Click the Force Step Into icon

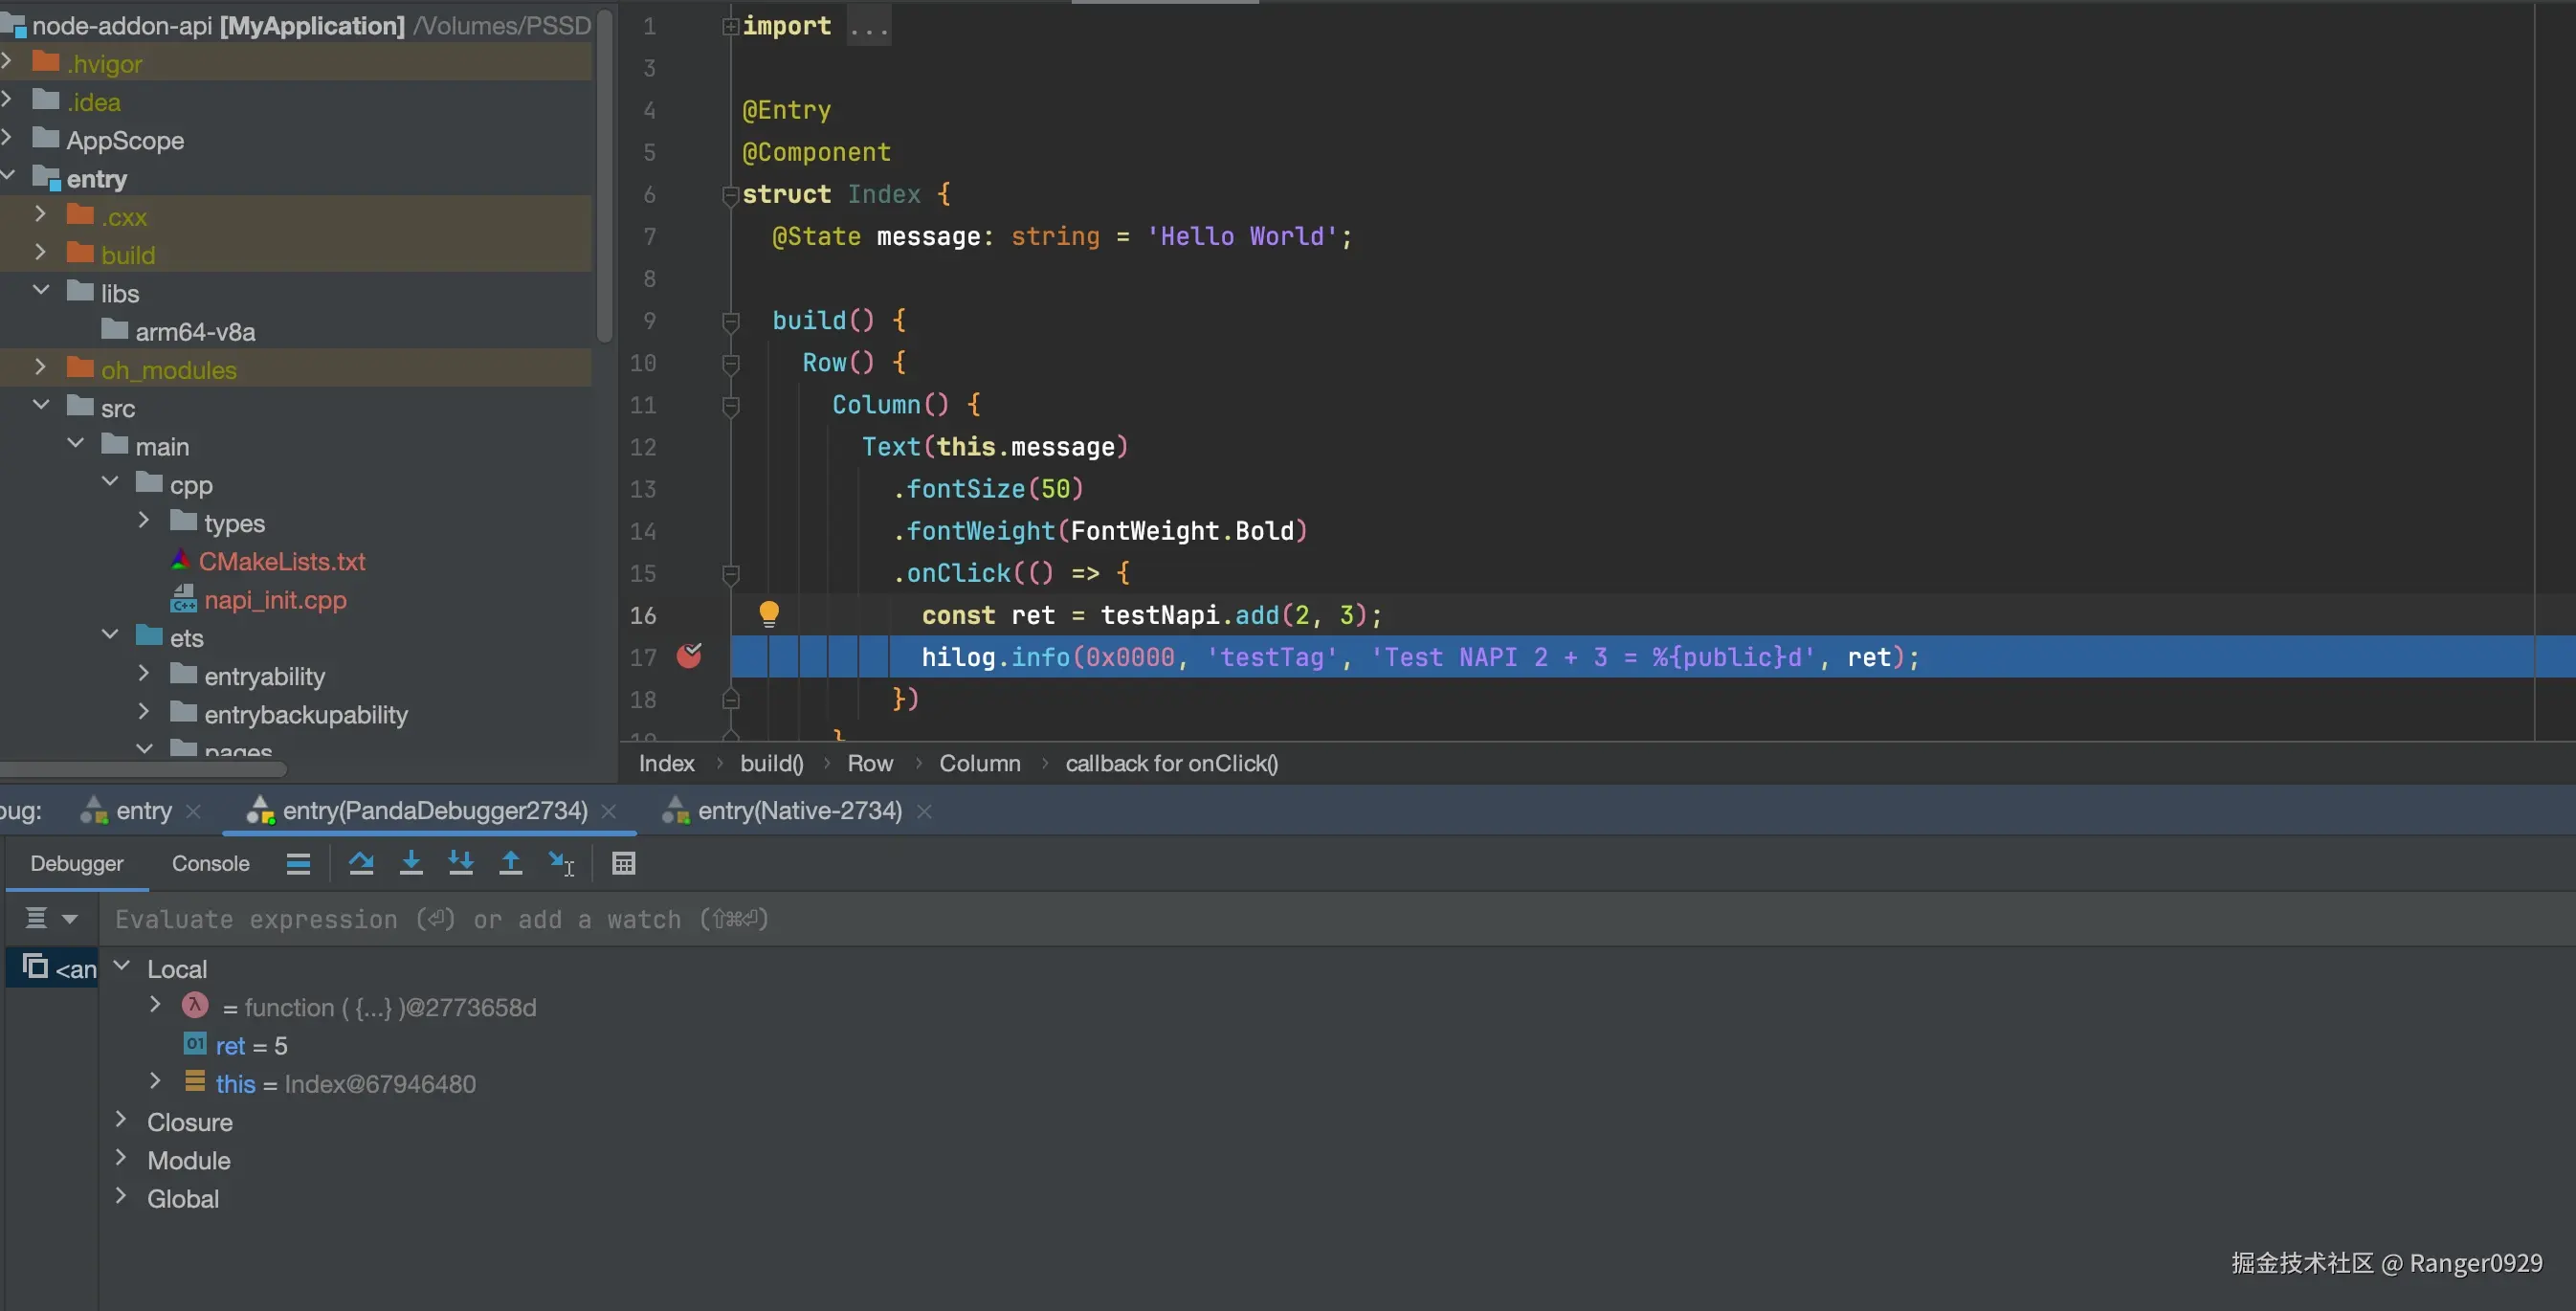[x=460, y=863]
